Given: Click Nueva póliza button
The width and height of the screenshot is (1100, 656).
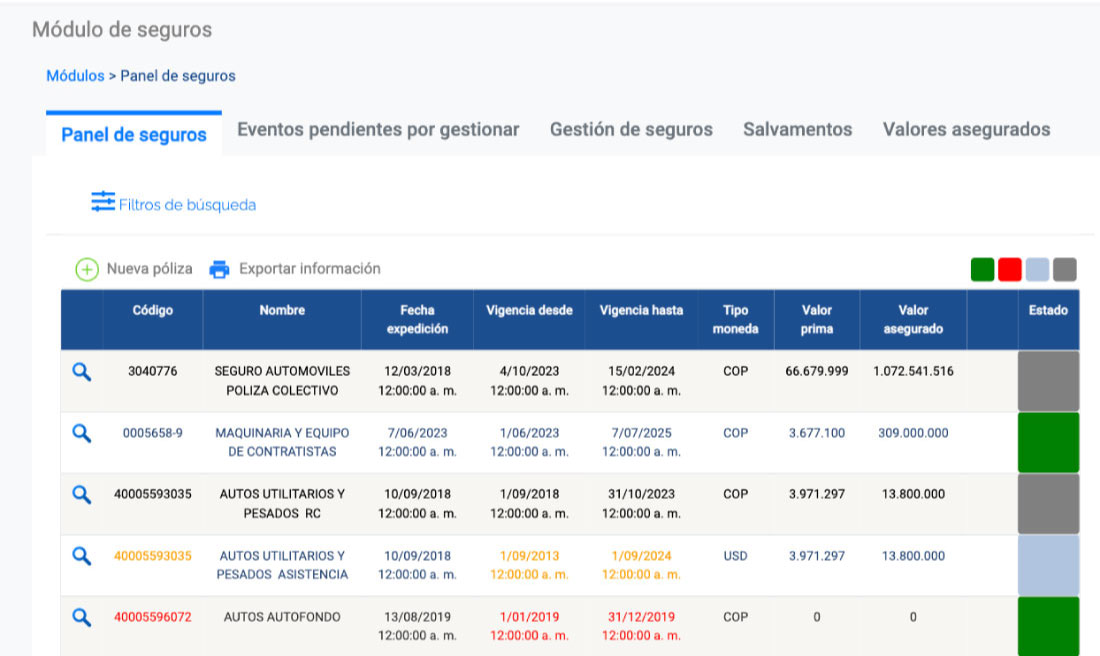Looking at the screenshot, I should point(149,269).
